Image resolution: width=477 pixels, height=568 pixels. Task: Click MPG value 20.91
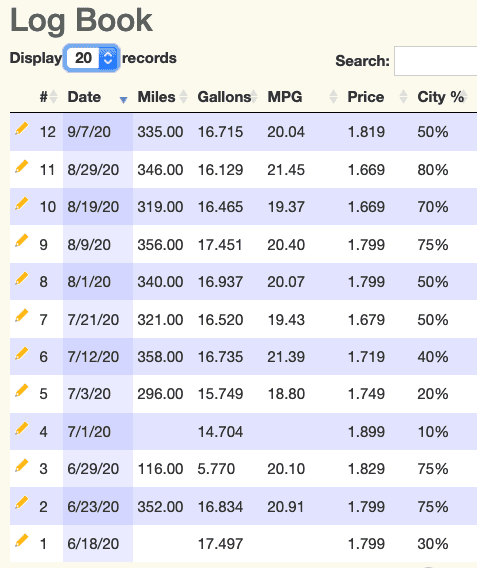(x=286, y=507)
